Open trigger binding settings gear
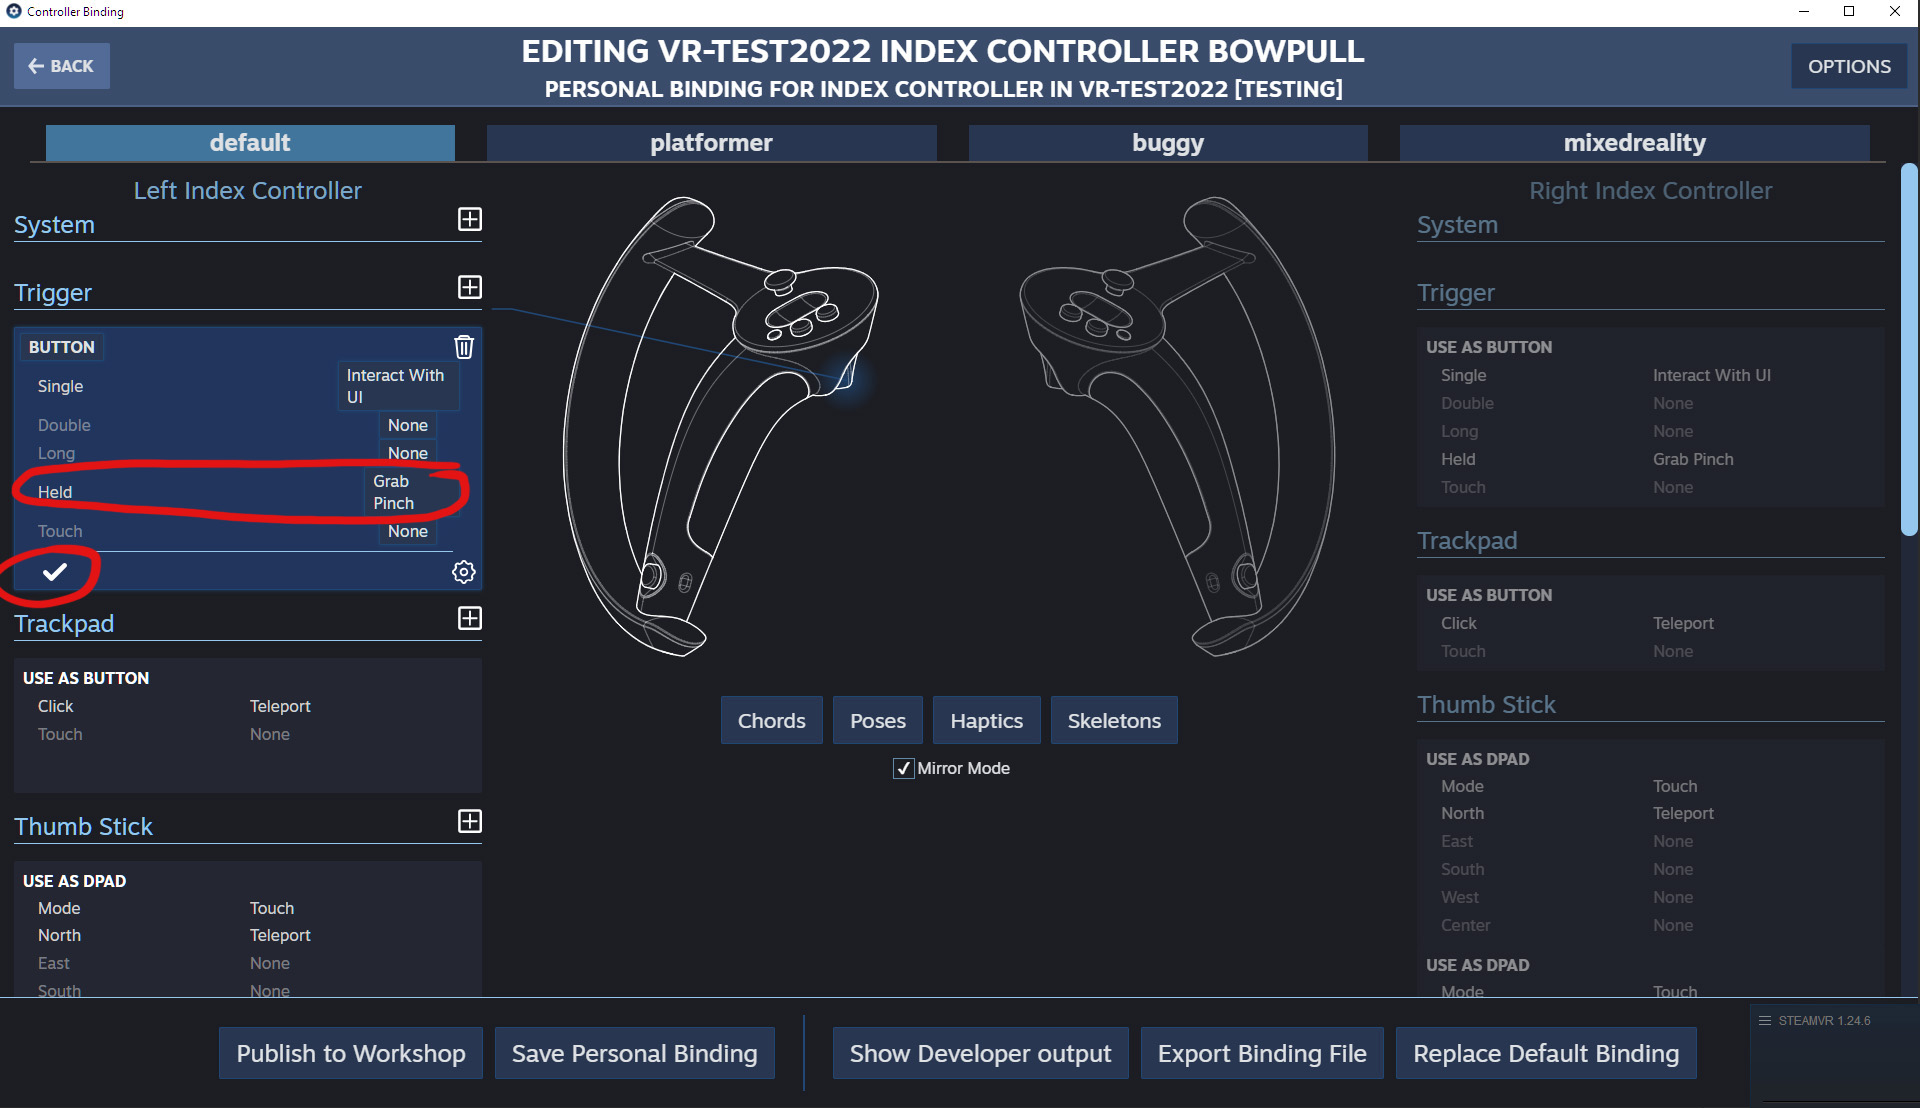 coord(463,572)
